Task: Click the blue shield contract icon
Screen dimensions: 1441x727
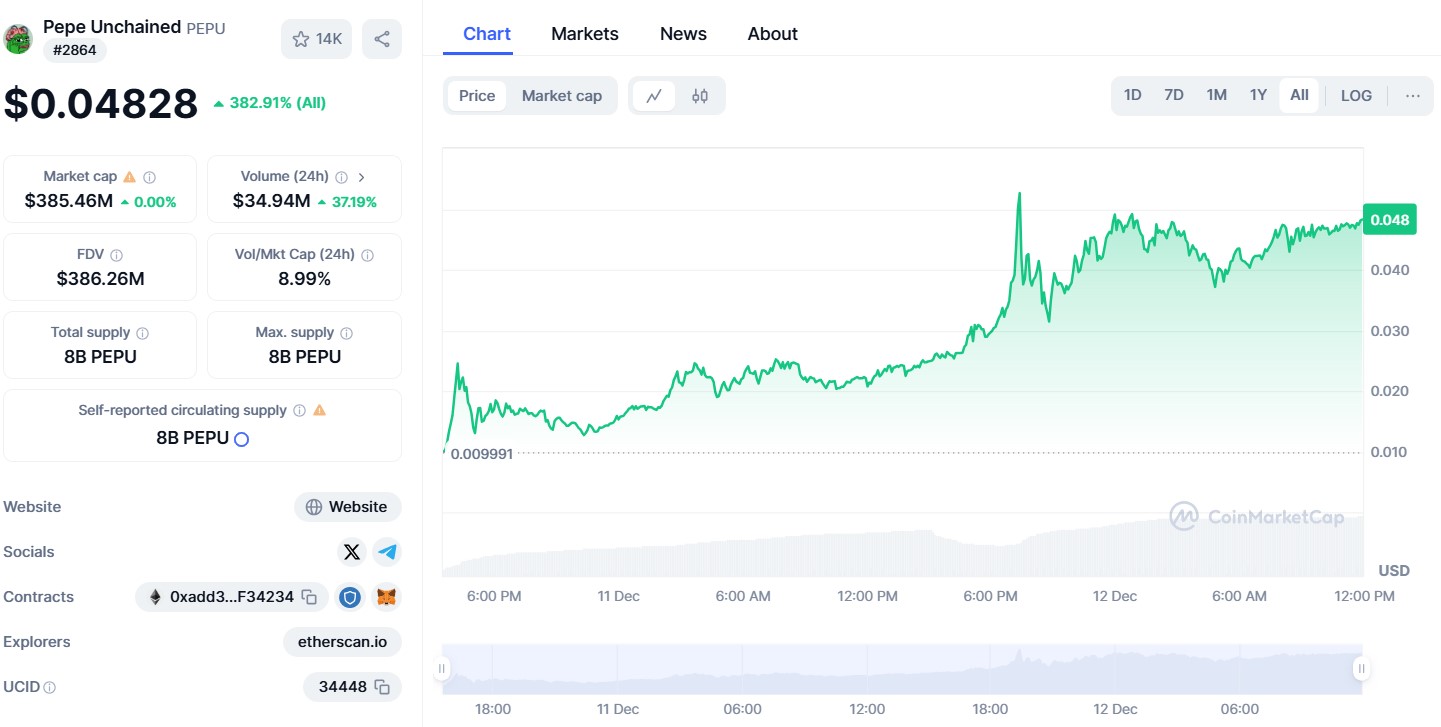Action: [x=349, y=597]
